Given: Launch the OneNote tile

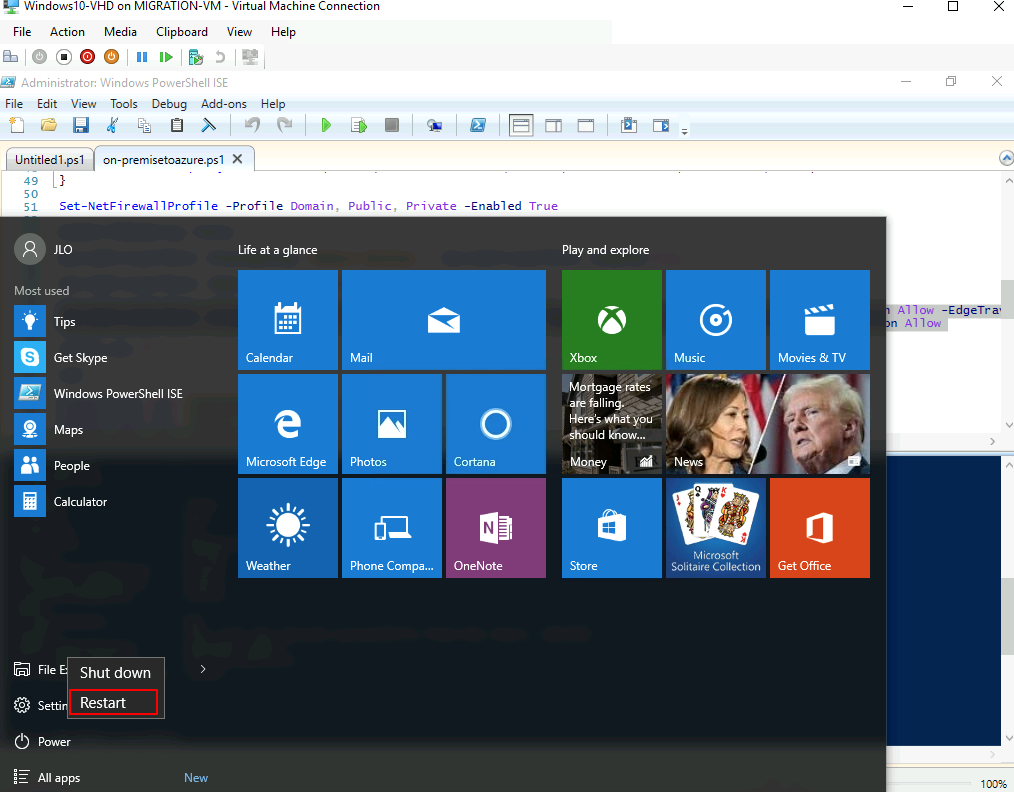Looking at the screenshot, I should (496, 528).
